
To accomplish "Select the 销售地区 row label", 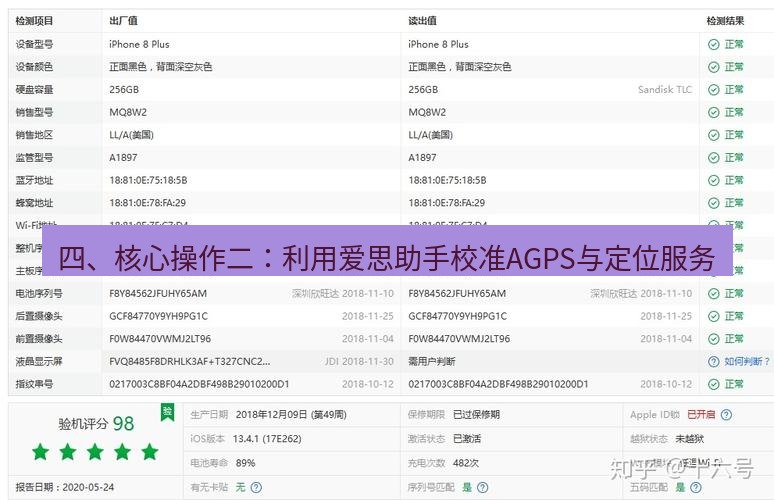I will tap(34, 135).
